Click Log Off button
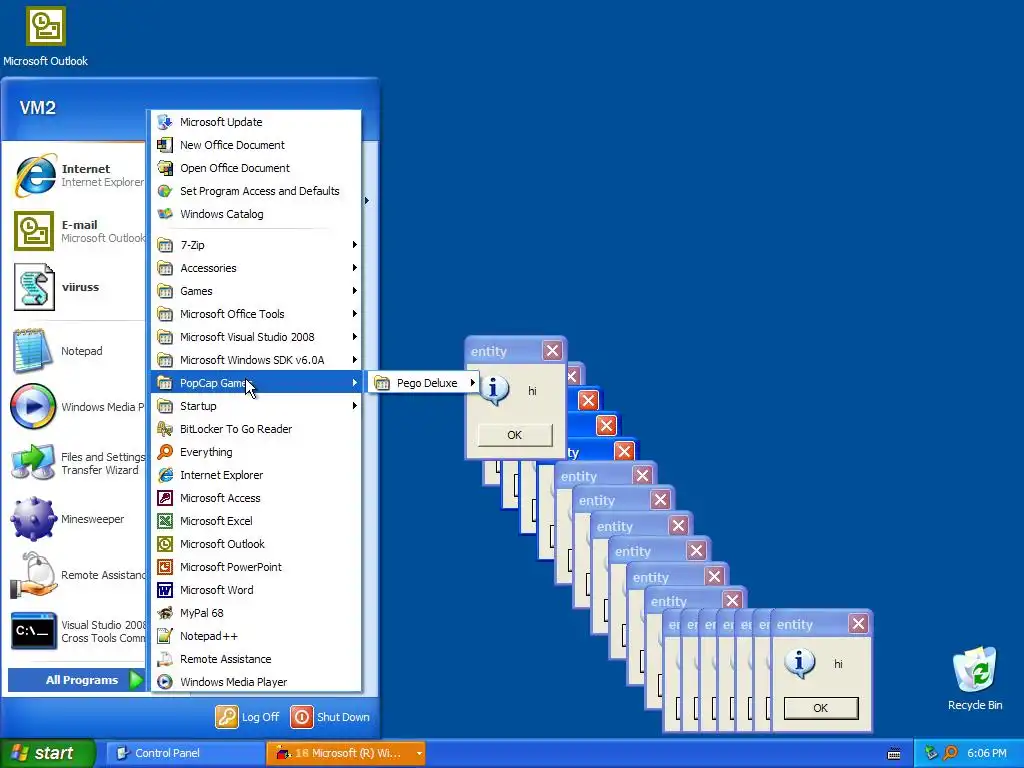Image resolution: width=1024 pixels, height=768 pixels. click(248, 717)
